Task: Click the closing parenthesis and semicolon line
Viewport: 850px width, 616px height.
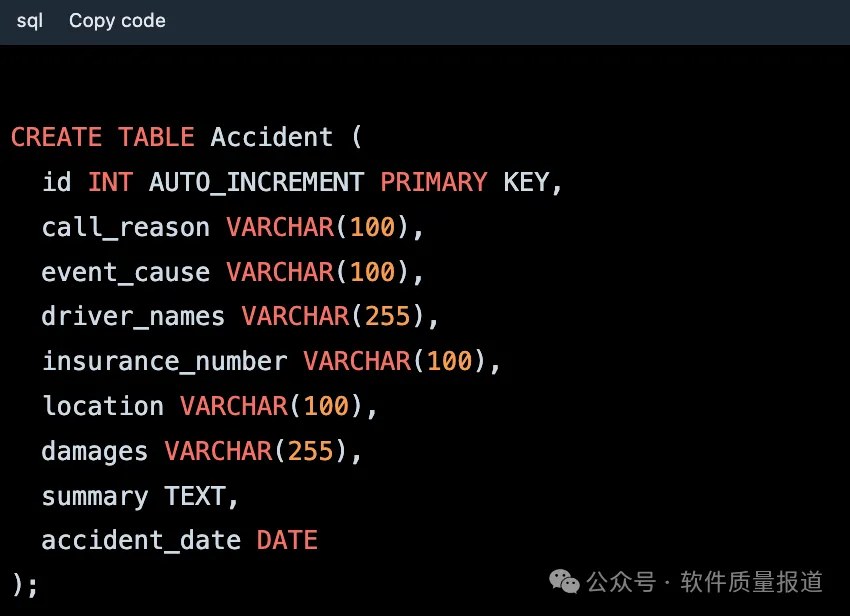Action: [25, 584]
